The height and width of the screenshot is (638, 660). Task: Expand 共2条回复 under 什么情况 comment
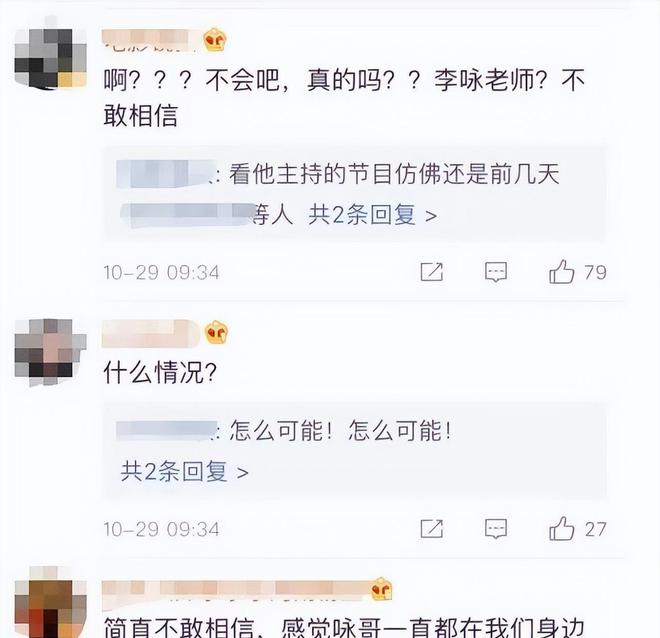pos(184,472)
